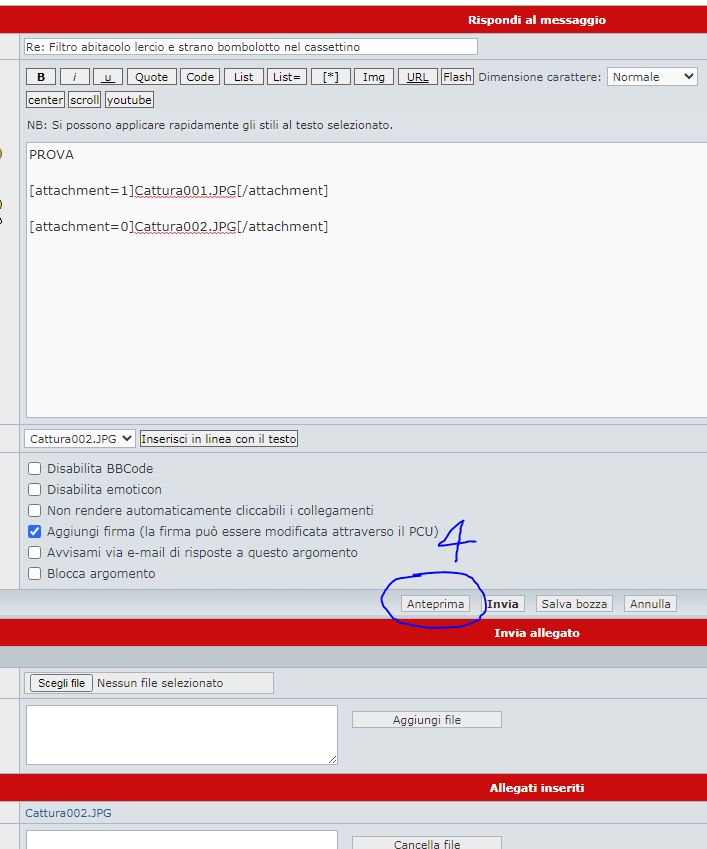This screenshot has width=707, height=849.
Task: Insert Code tag from the toolbar
Action: pos(200,77)
